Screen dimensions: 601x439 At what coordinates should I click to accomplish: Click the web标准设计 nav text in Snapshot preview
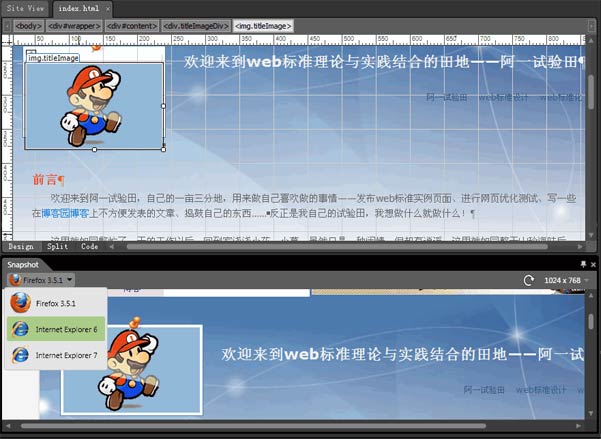tap(541, 390)
